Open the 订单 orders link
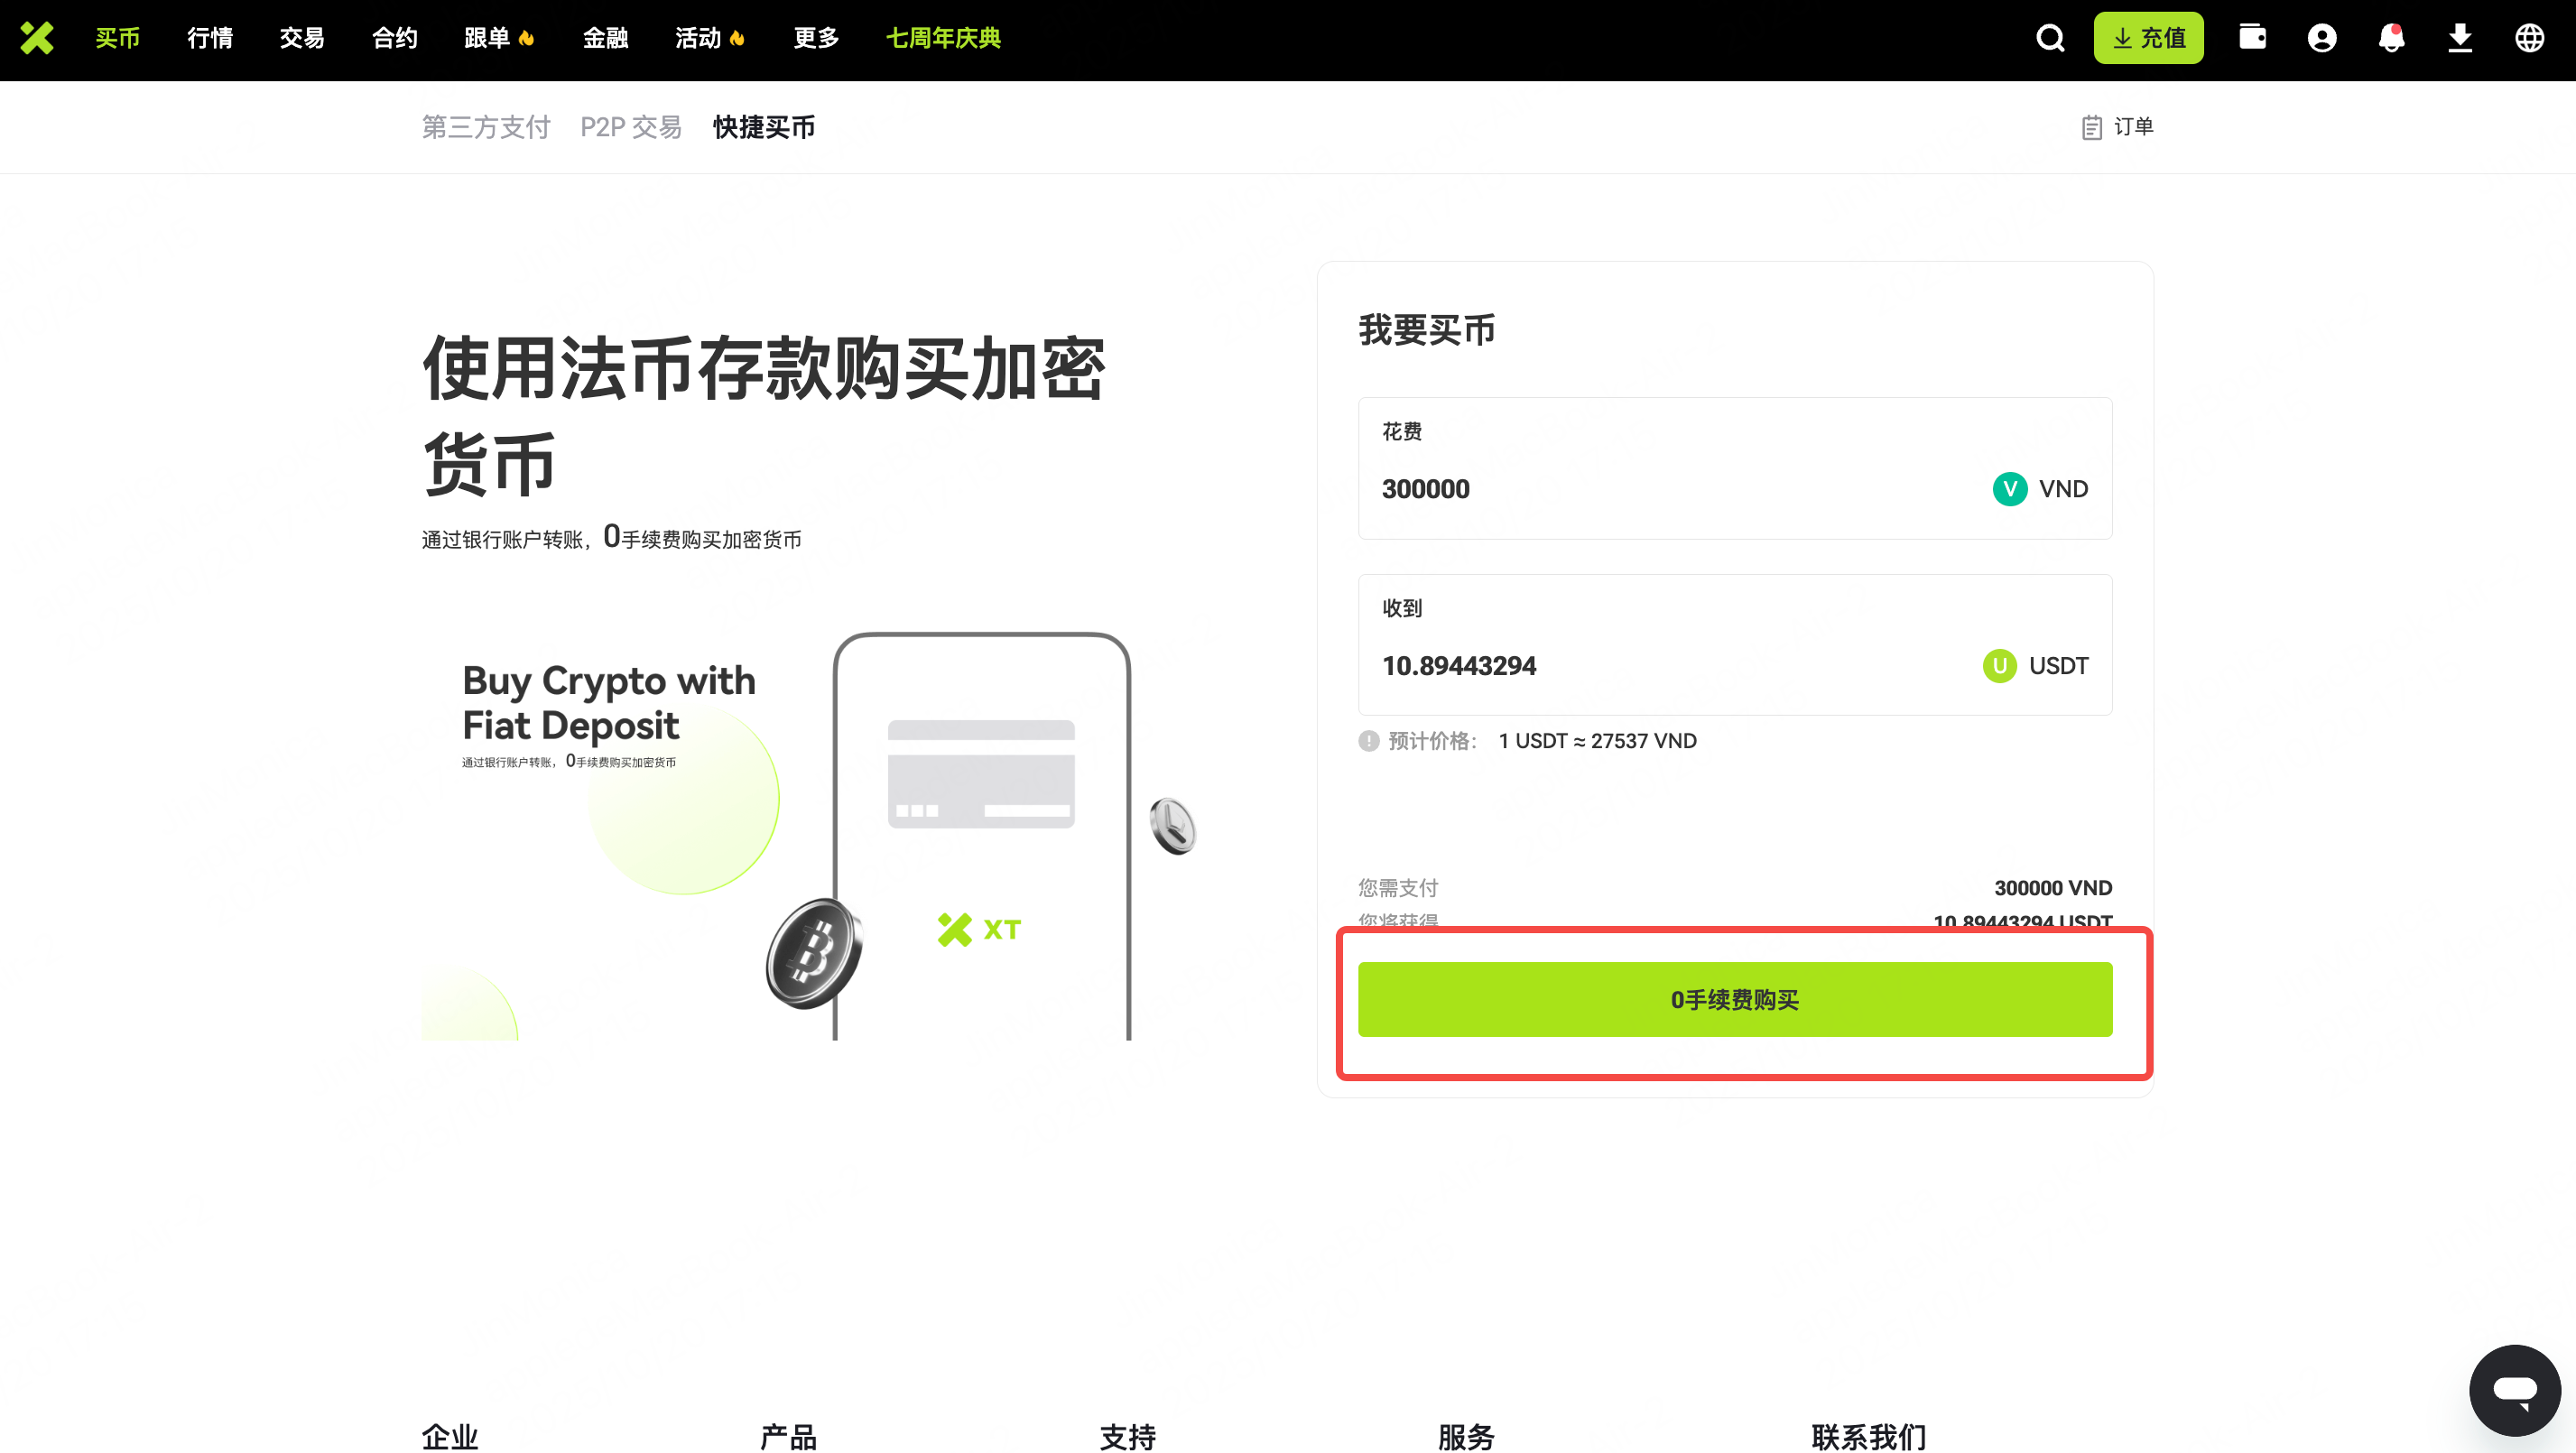 2117,127
